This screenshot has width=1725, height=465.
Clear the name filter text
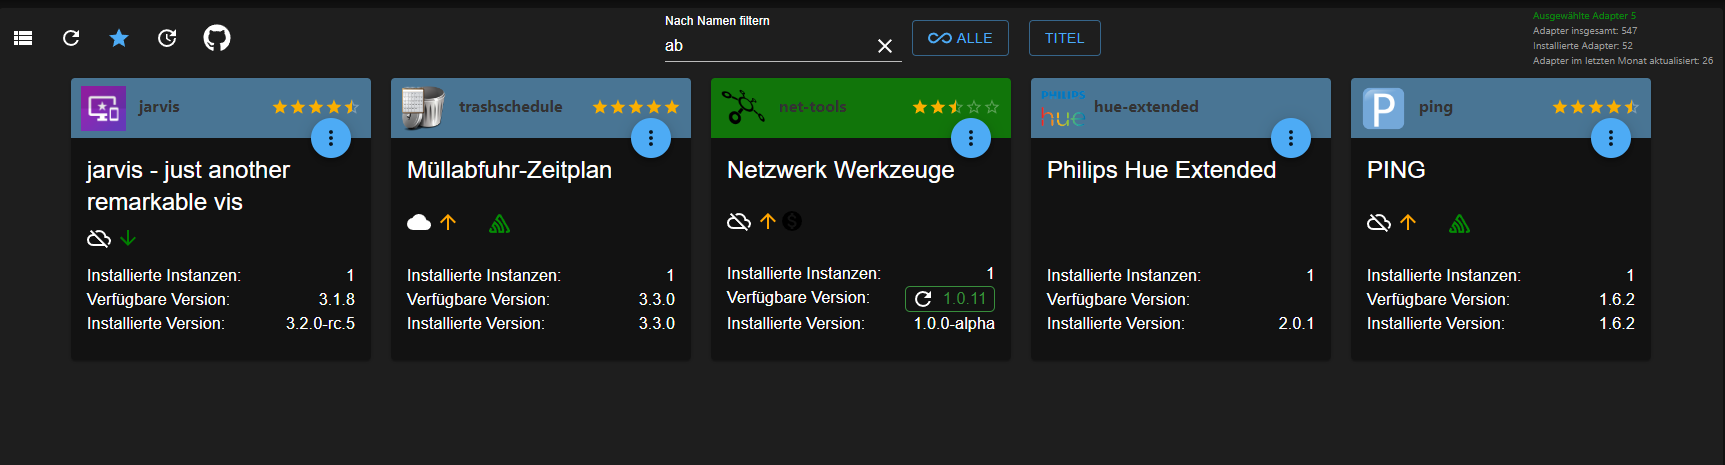point(885,46)
